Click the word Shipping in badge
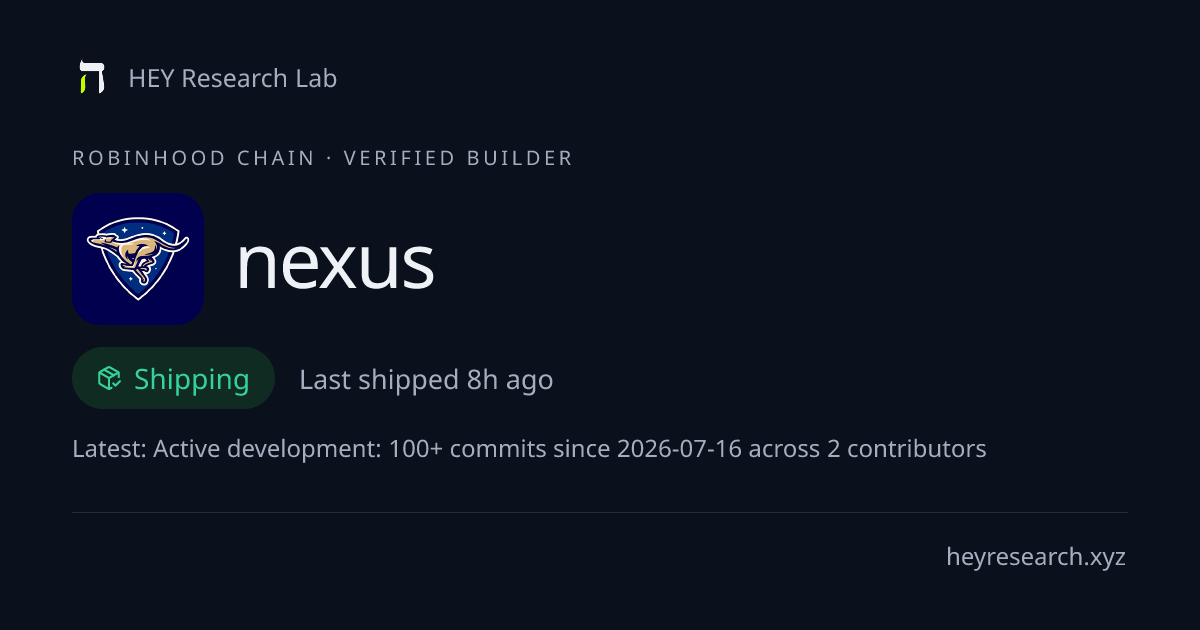This screenshot has height=630, width=1200. [192, 379]
